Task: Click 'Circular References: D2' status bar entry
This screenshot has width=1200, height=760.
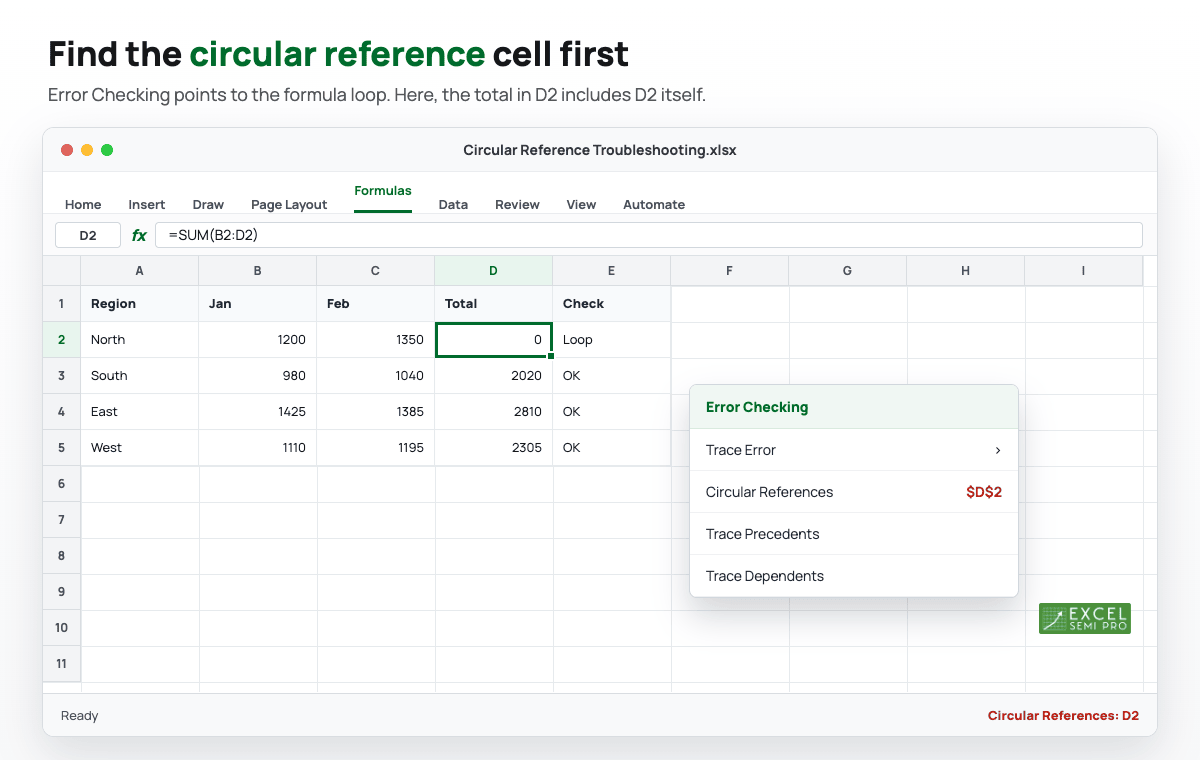Action: tap(1063, 715)
